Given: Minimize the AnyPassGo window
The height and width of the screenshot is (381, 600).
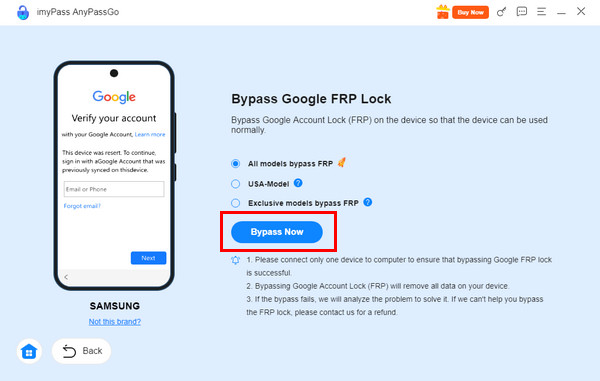Looking at the screenshot, I should click(561, 12).
